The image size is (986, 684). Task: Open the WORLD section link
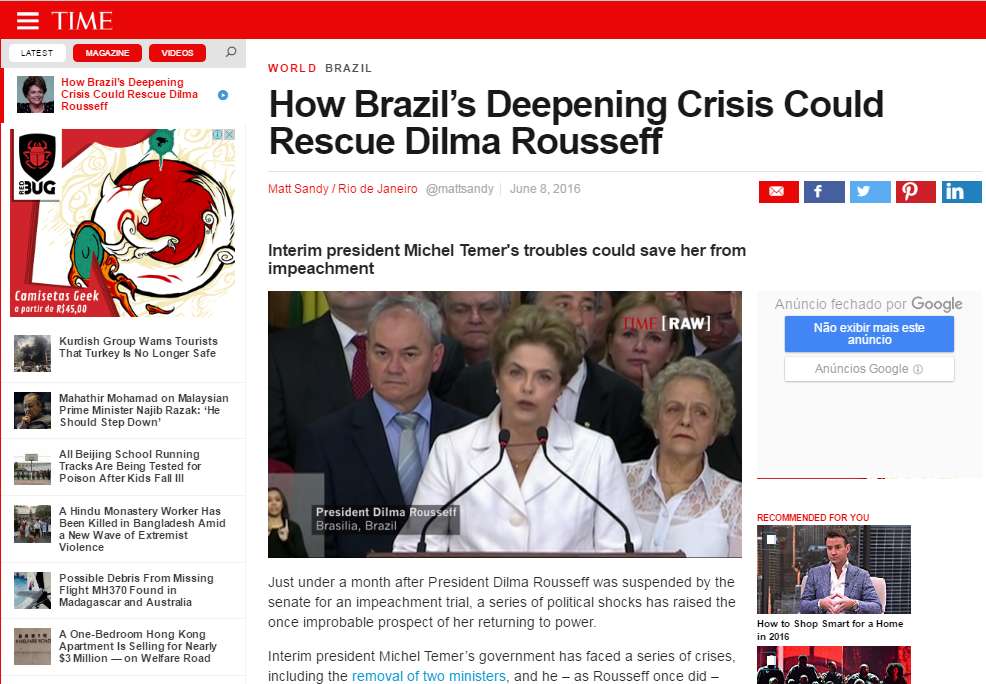292,68
